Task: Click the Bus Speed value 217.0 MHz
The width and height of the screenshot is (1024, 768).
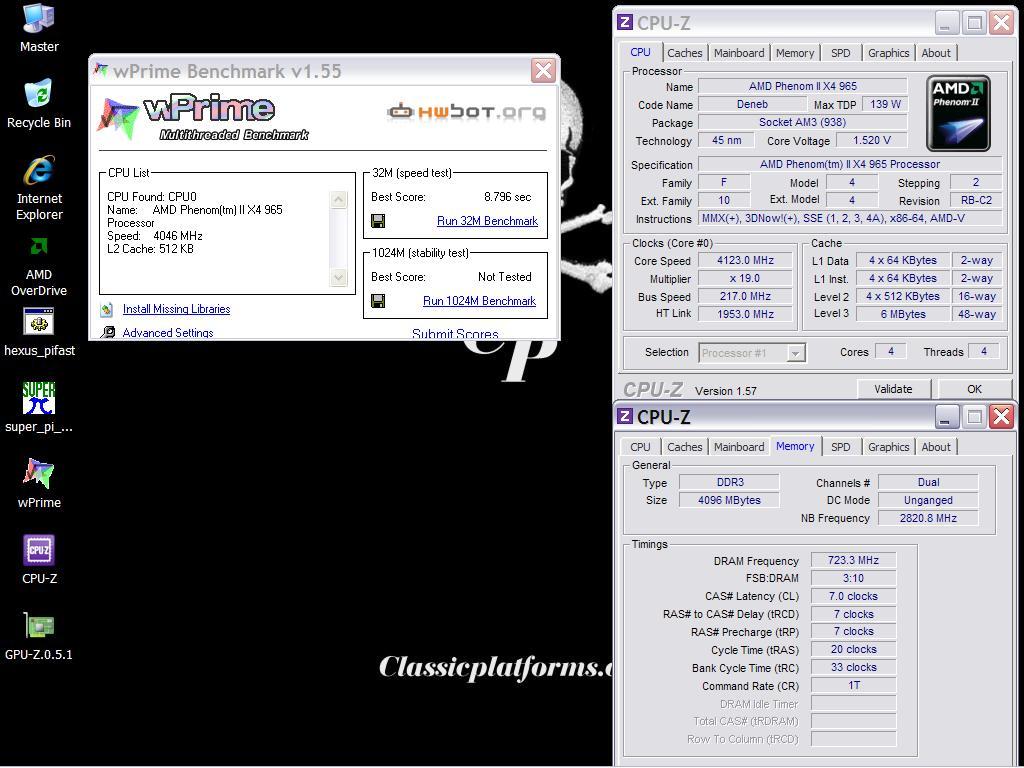Action: tap(745, 296)
